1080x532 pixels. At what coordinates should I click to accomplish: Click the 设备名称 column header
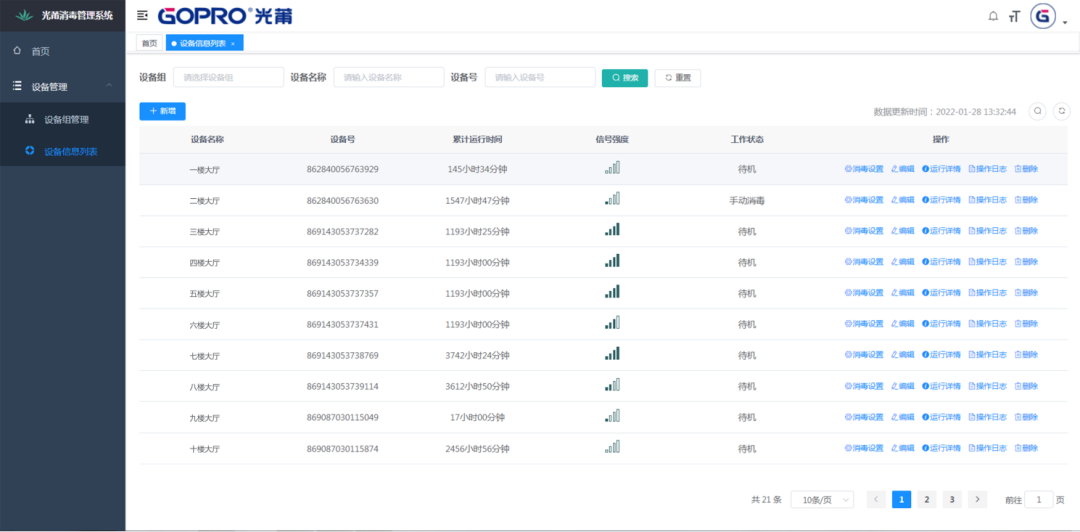(207, 139)
